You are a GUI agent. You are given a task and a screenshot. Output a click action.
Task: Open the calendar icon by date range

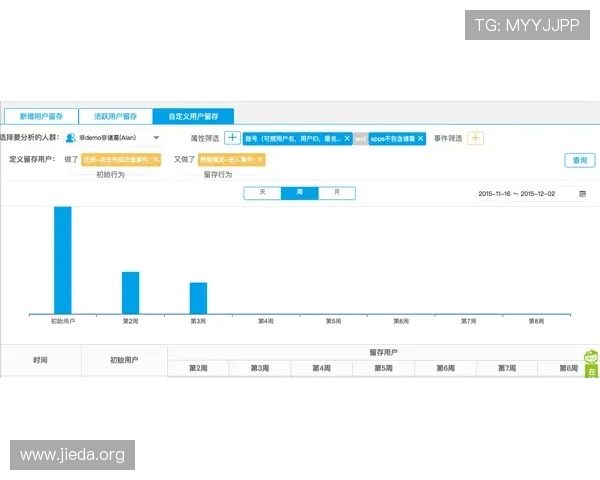(x=582, y=193)
